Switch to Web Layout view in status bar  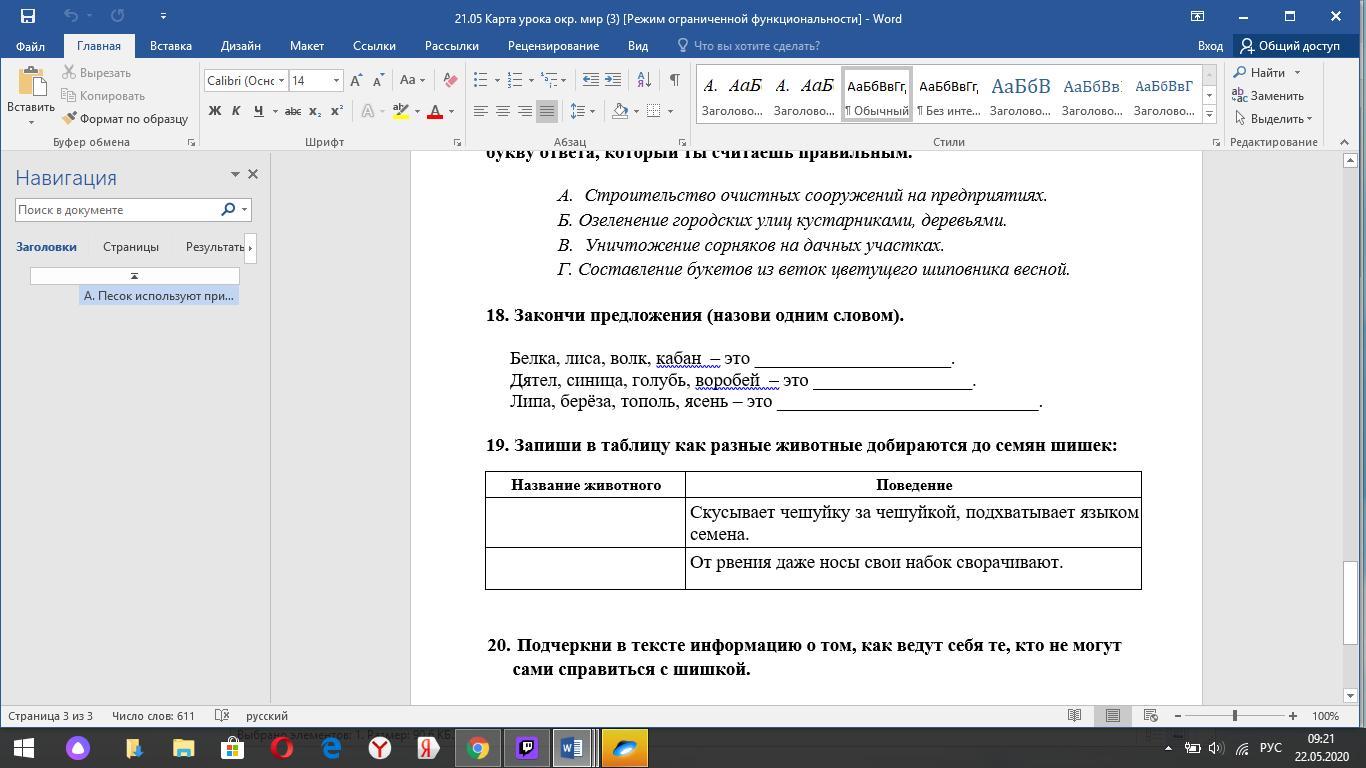[1150, 716]
